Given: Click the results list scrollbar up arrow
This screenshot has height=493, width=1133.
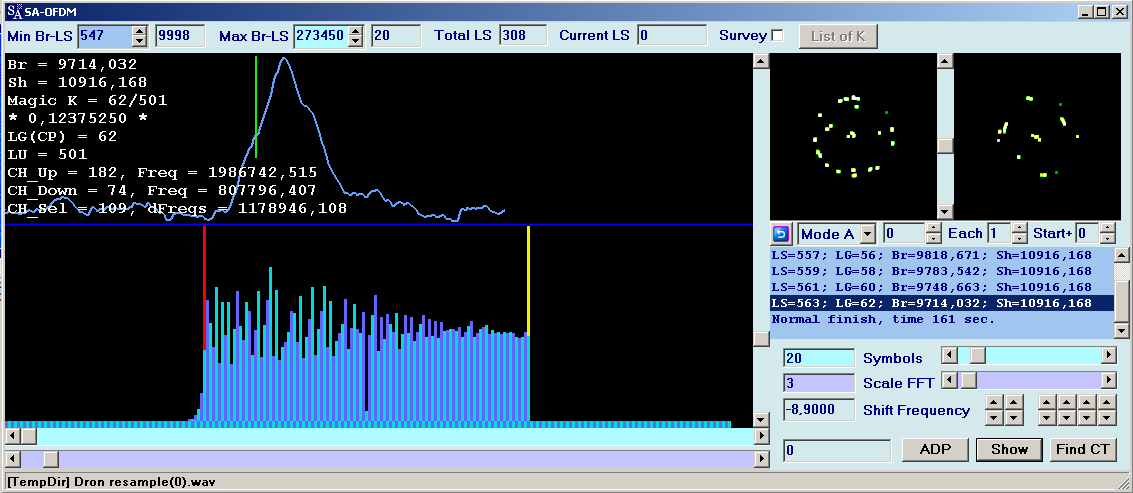Looking at the screenshot, I should point(1121,254).
